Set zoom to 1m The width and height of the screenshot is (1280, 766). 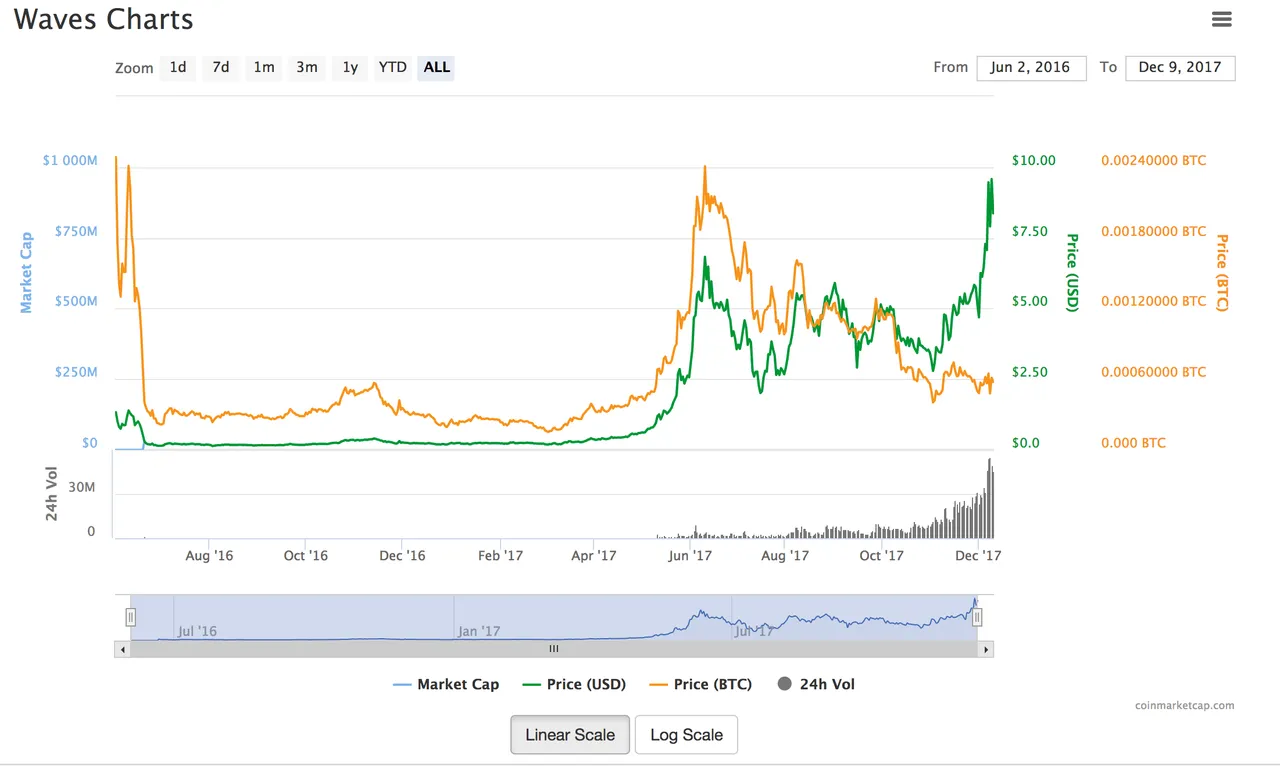coord(264,67)
